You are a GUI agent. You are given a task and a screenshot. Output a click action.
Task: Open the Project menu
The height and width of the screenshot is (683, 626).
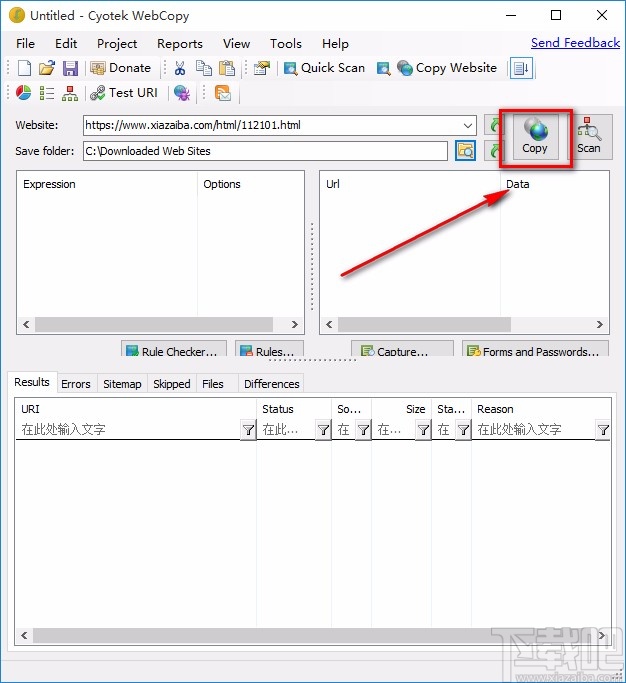point(117,44)
